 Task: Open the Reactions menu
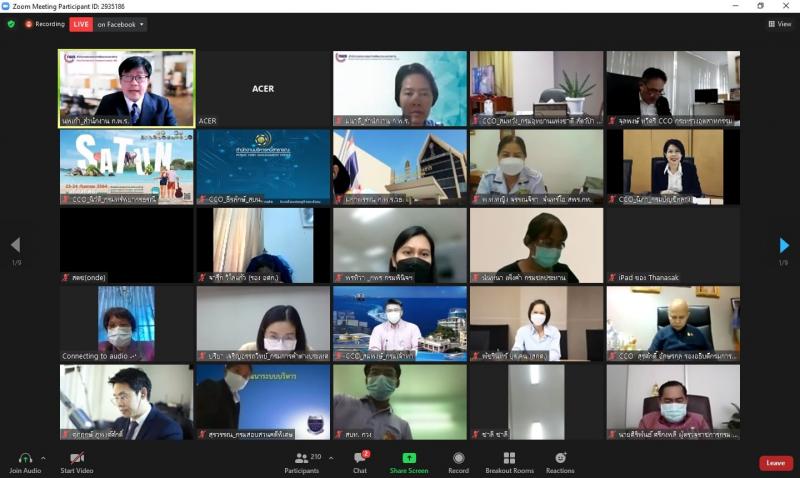tap(560, 463)
